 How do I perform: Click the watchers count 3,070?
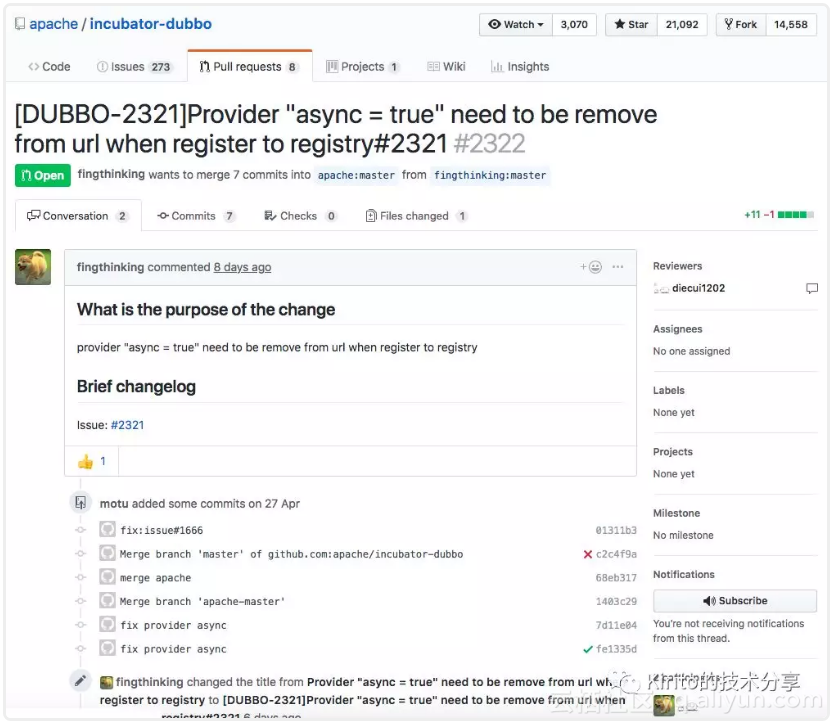click(574, 24)
